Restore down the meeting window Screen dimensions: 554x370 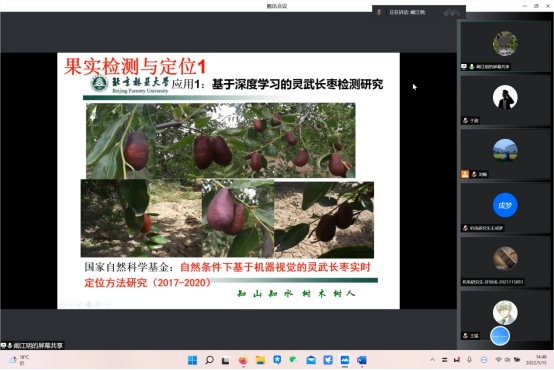[536, 6]
